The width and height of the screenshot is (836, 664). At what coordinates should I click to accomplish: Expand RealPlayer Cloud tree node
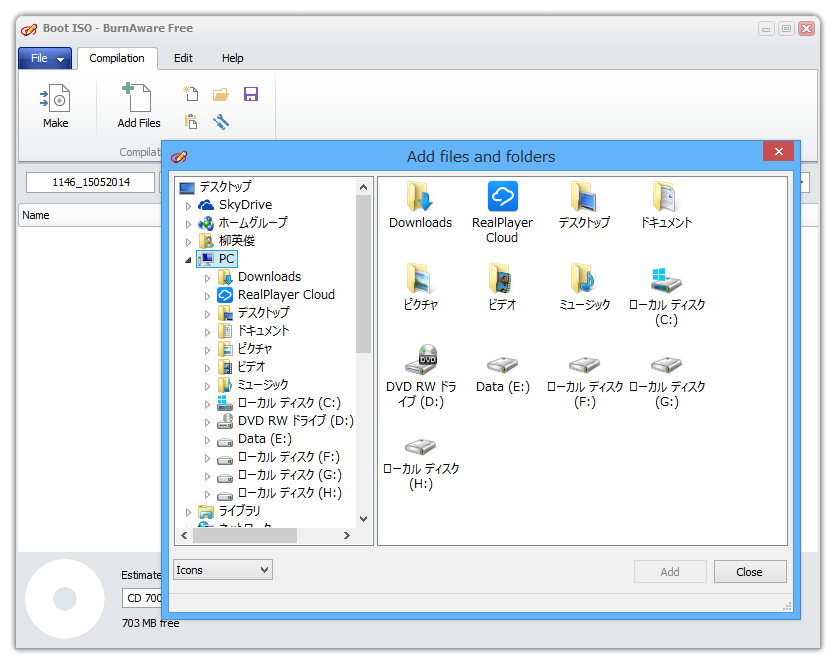coord(207,296)
